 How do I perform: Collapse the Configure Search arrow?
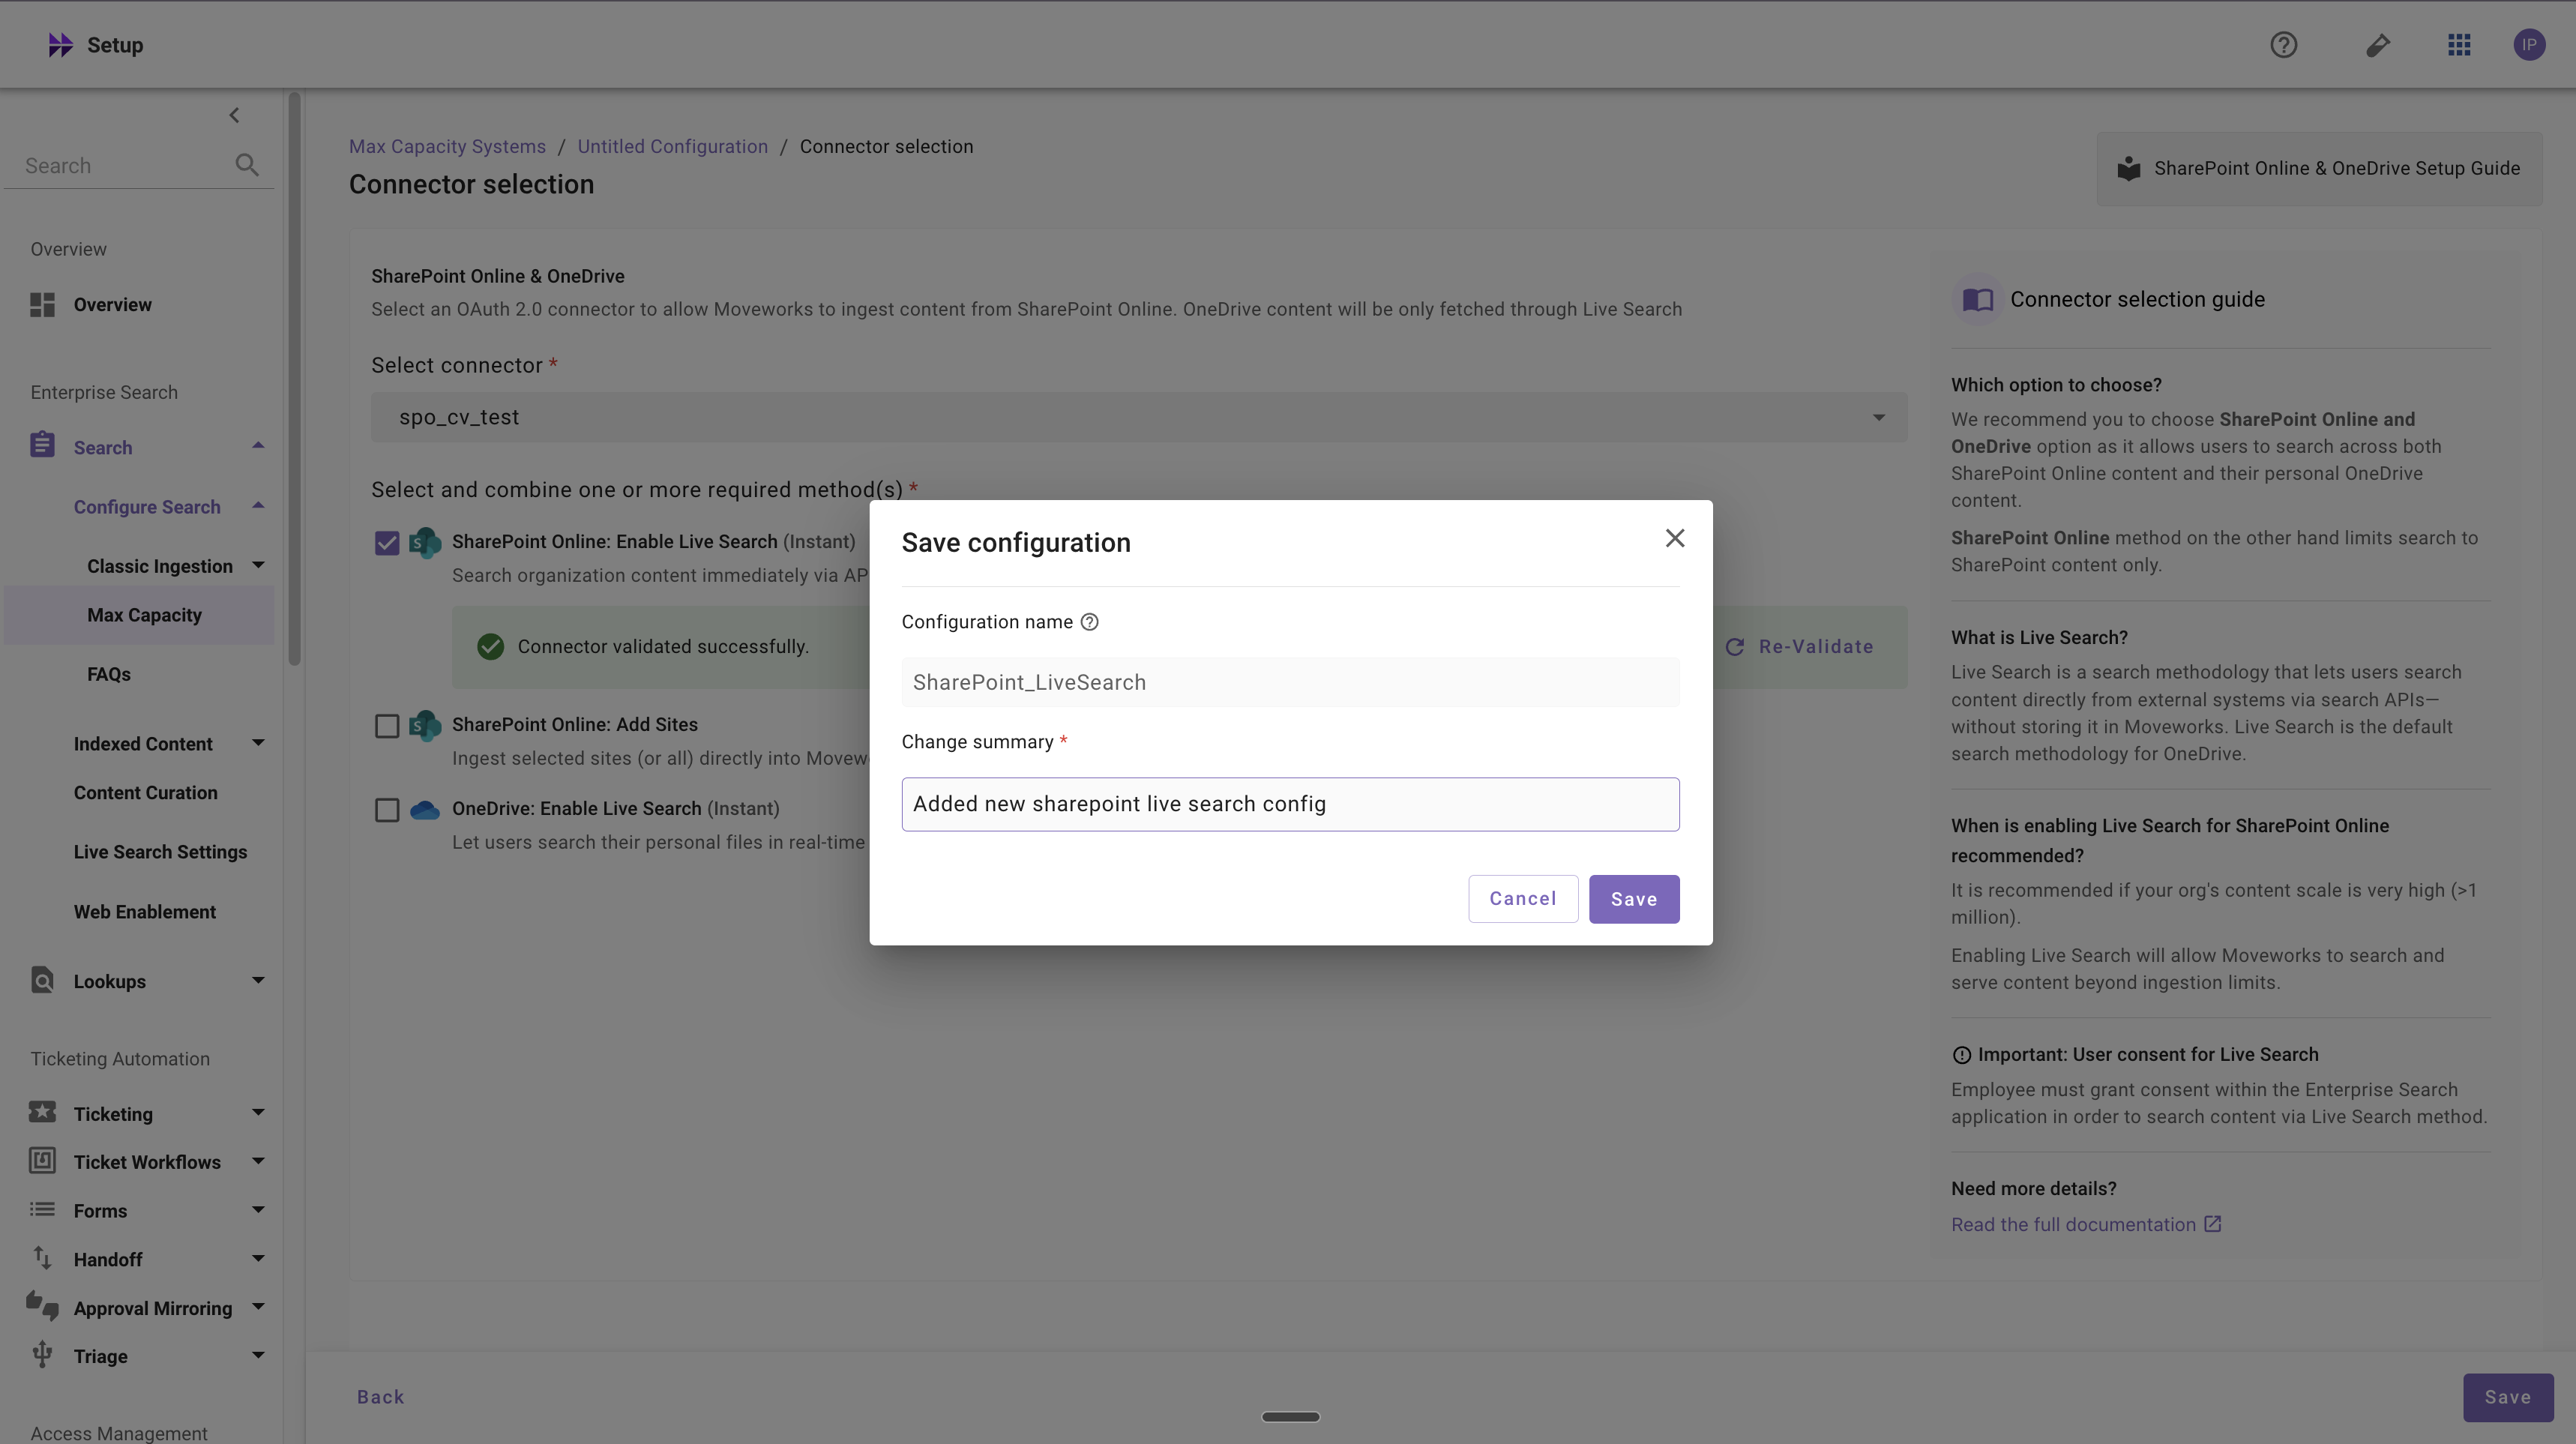click(258, 505)
